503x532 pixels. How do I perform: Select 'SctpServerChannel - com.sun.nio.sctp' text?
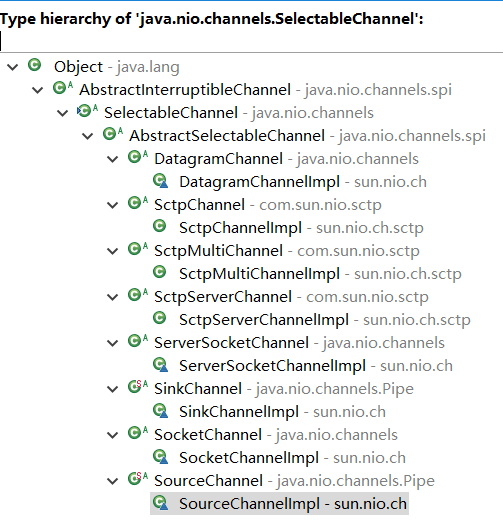click(x=291, y=297)
